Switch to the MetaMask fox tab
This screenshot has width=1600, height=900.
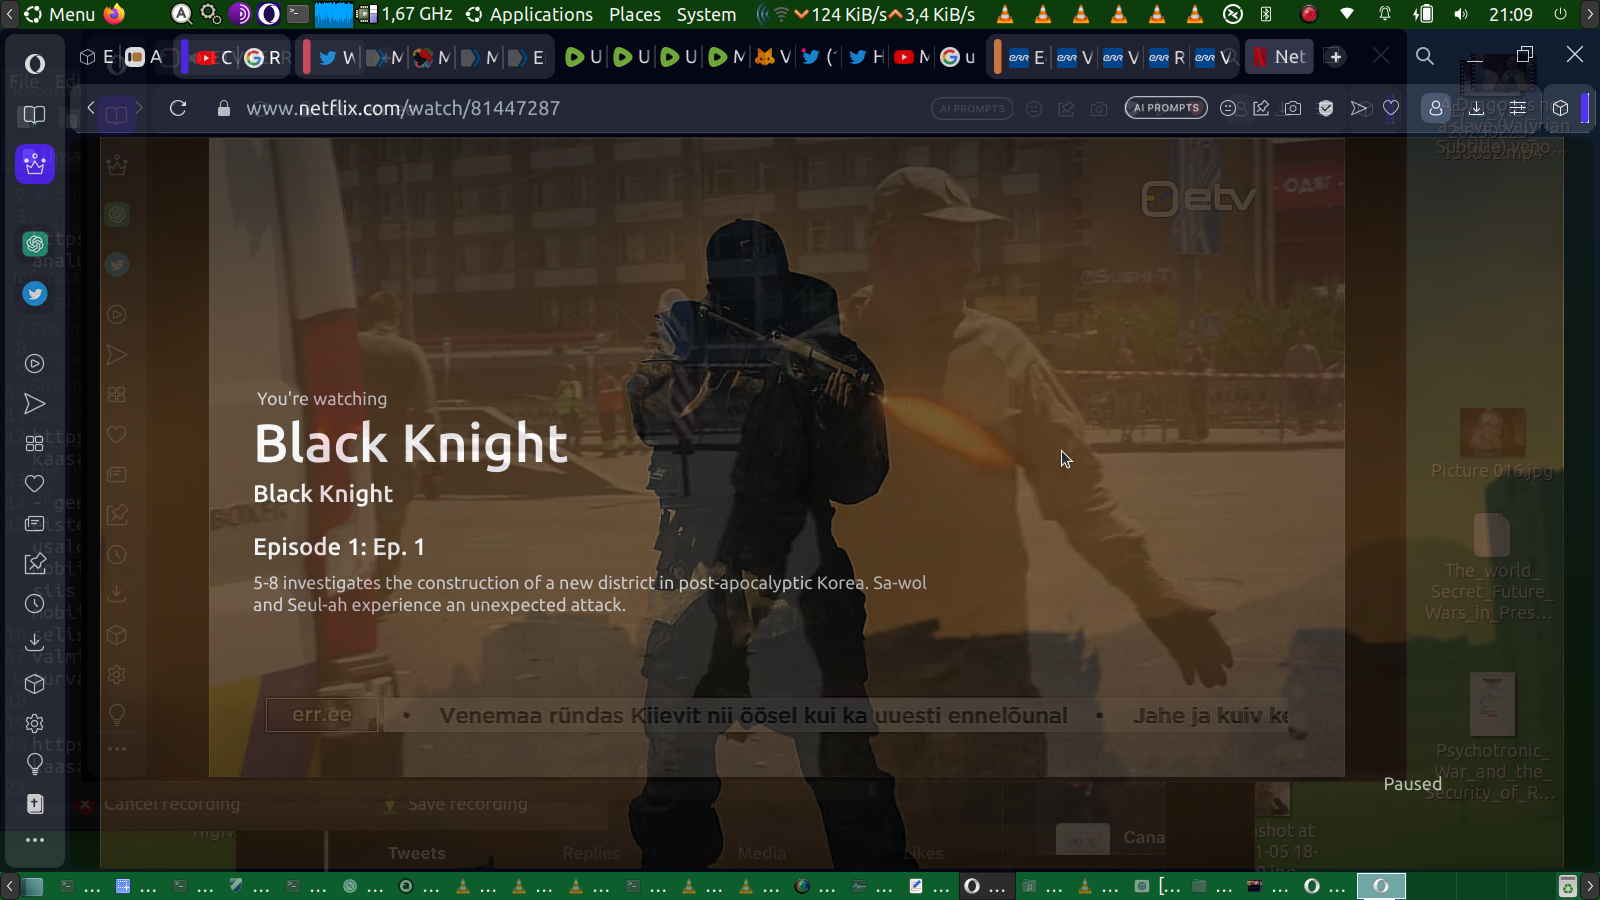(x=772, y=57)
